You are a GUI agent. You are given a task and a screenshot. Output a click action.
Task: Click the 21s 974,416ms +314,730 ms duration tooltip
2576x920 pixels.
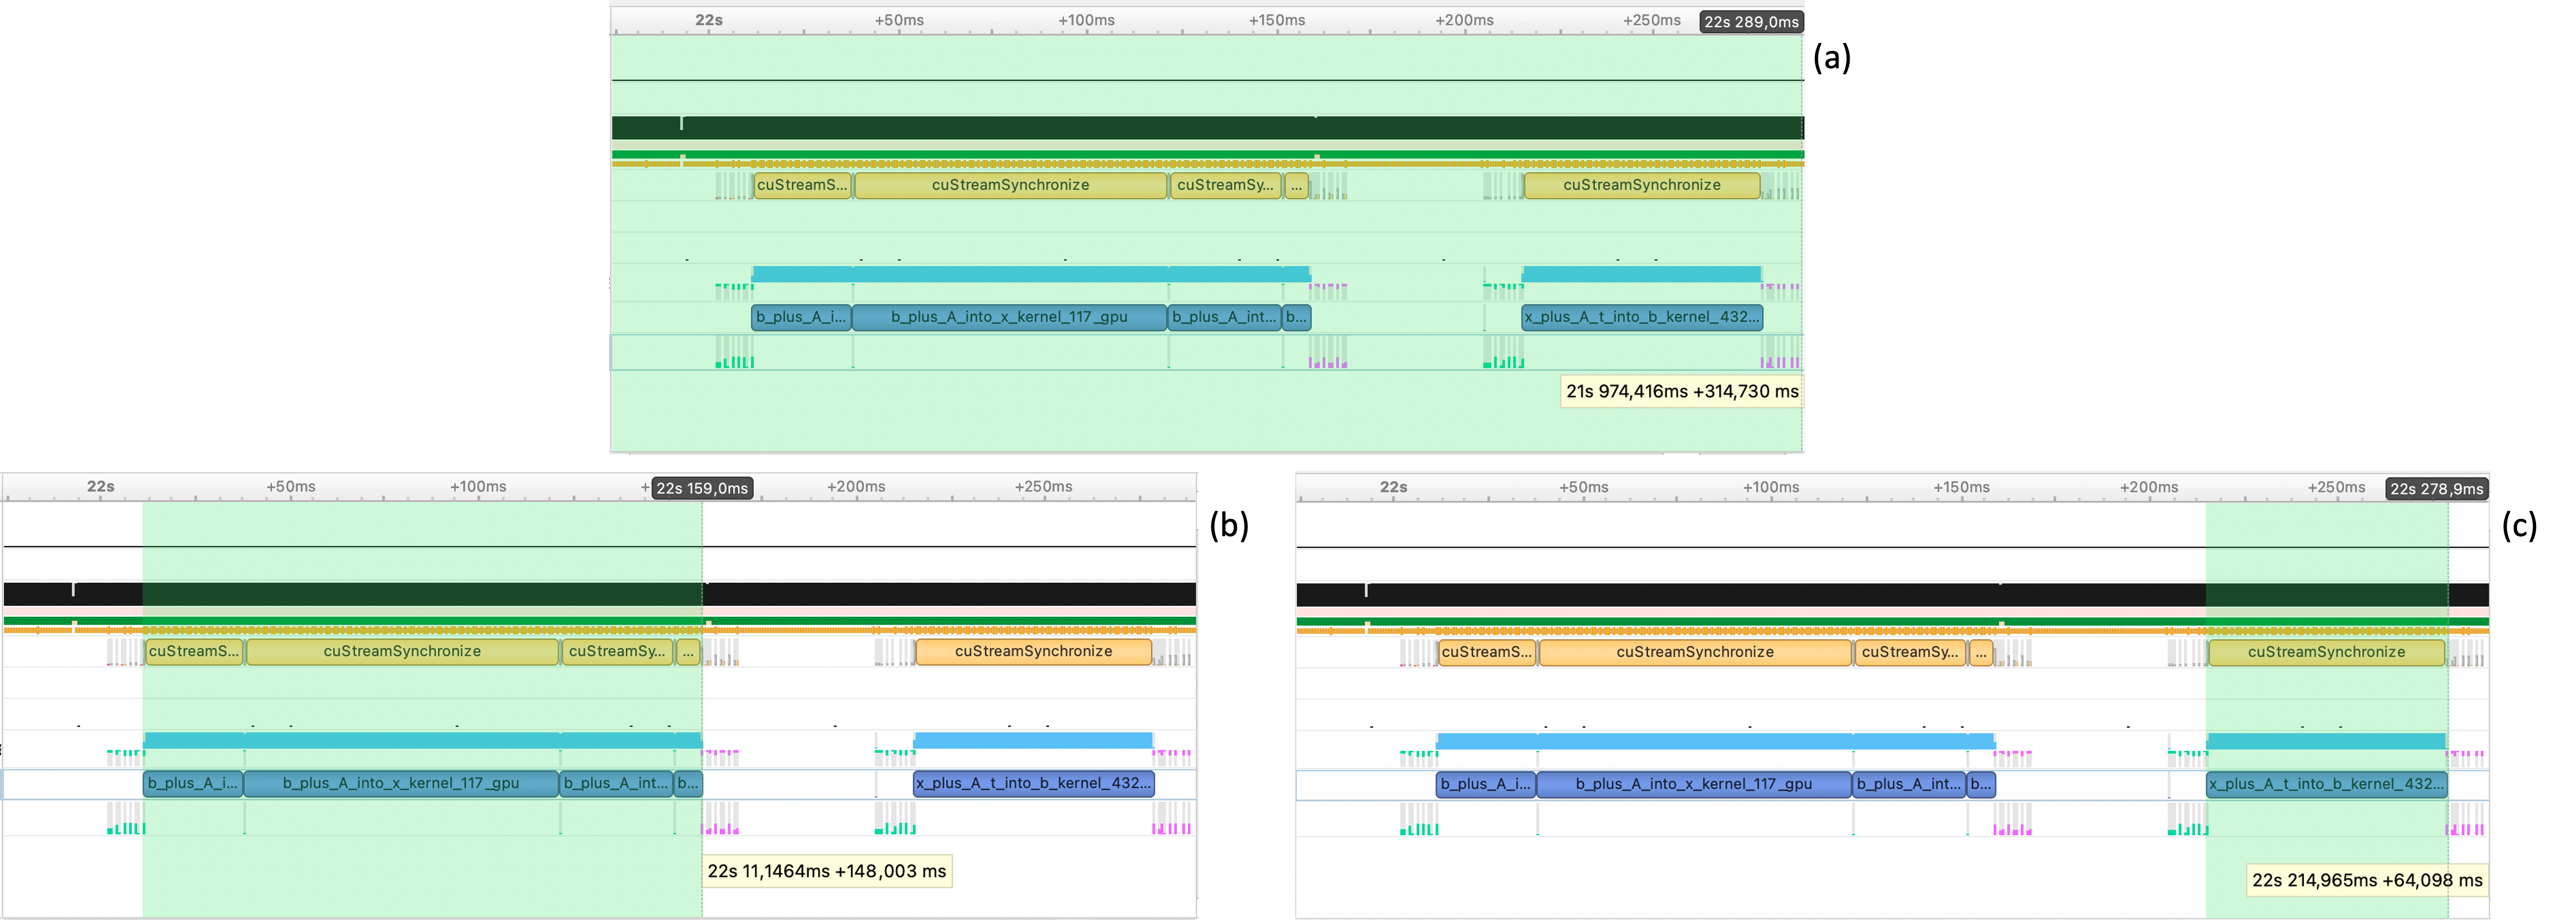pyautogui.click(x=1682, y=391)
